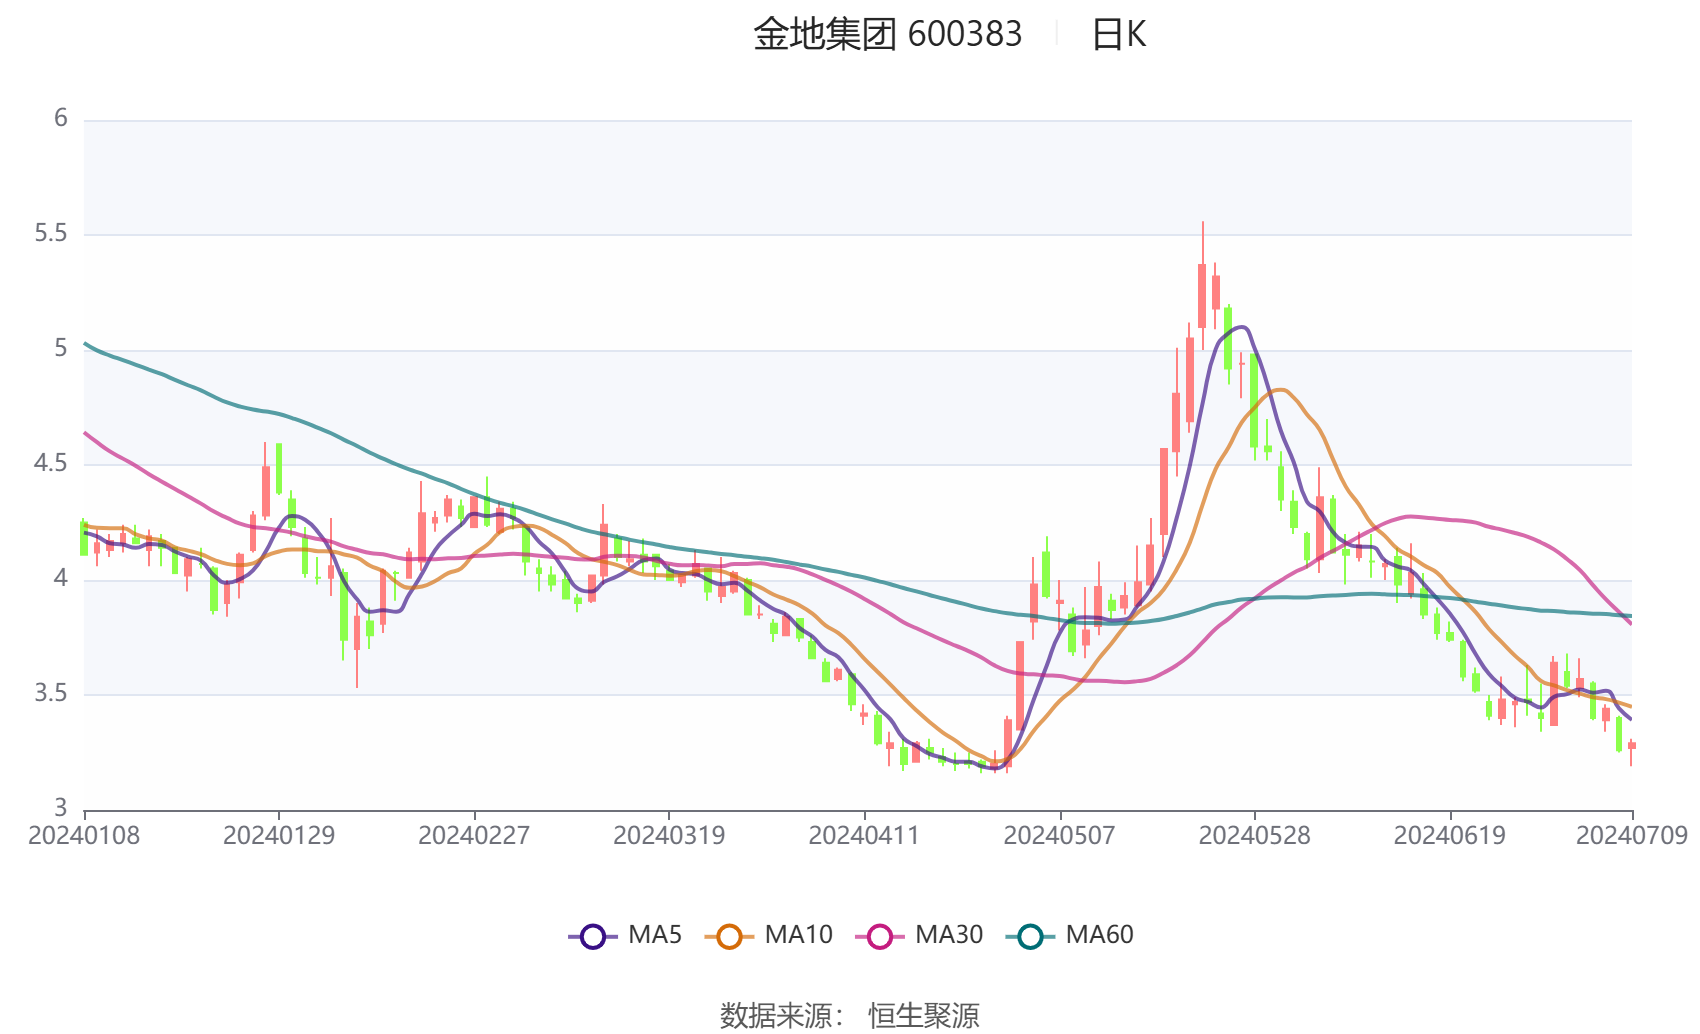
Task: Click the 20240227 date axis label
Action: 474,836
